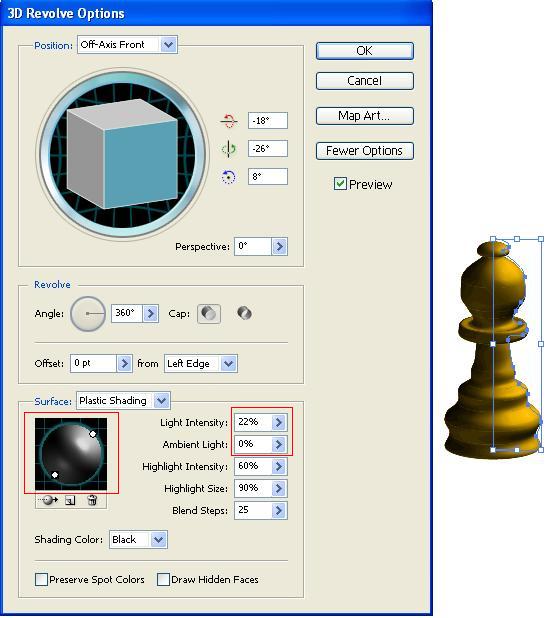Click the X-axis rotation icon
The height and width of the screenshot is (618, 558).
point(229,121)
